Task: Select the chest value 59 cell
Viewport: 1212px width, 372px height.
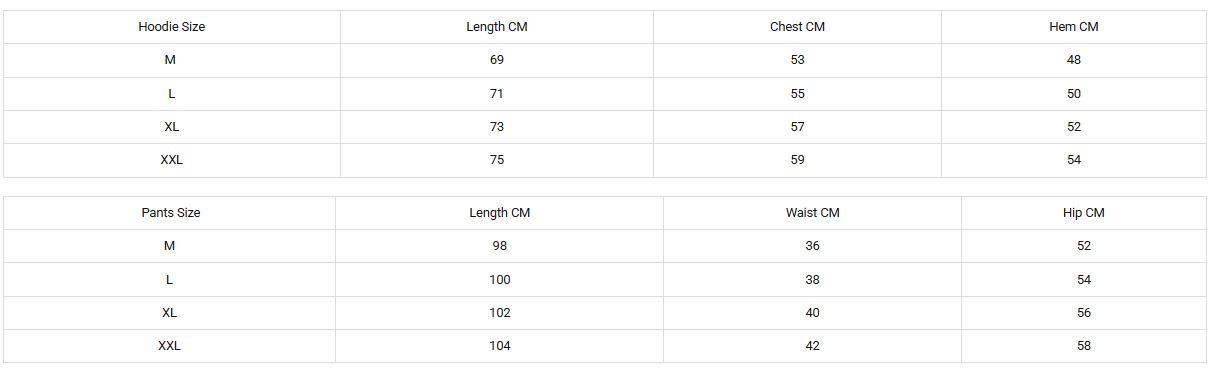Action: (x=797, y=160)
